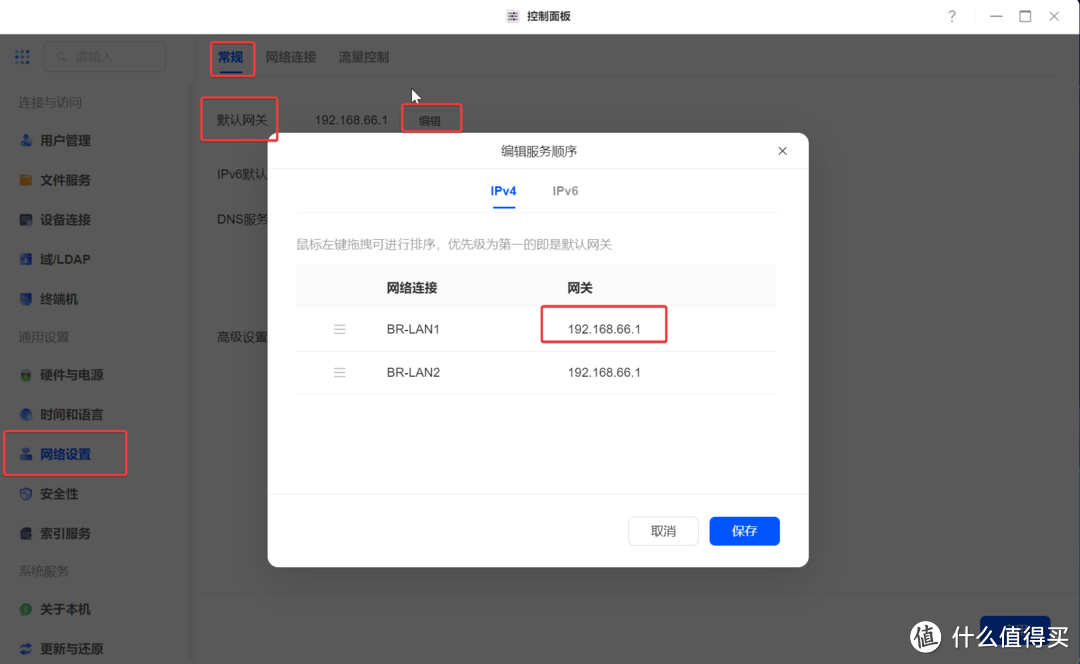Click the 保存 button to save gateway order
This screenshot has height=664, width=1080.
tap(744, 531)
